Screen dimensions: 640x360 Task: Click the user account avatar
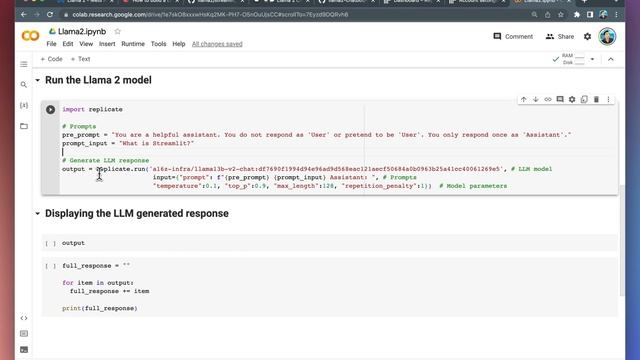[x=607, y=36]
